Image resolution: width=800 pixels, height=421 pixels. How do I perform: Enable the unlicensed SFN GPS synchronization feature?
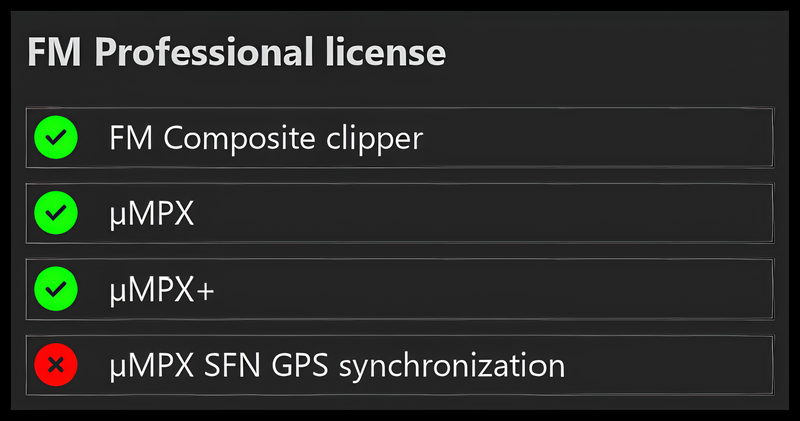click(56, 365)
